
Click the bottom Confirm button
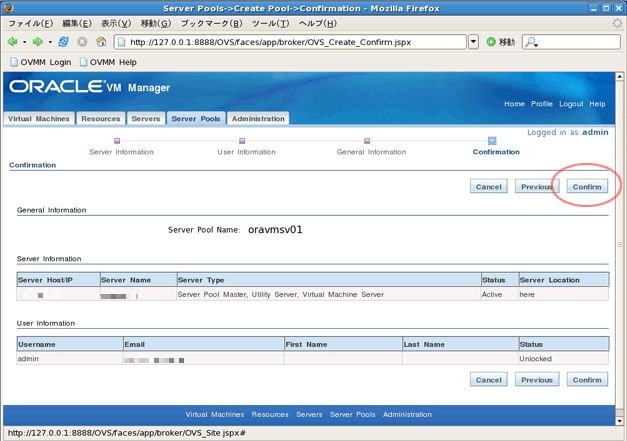click(587, 380)
